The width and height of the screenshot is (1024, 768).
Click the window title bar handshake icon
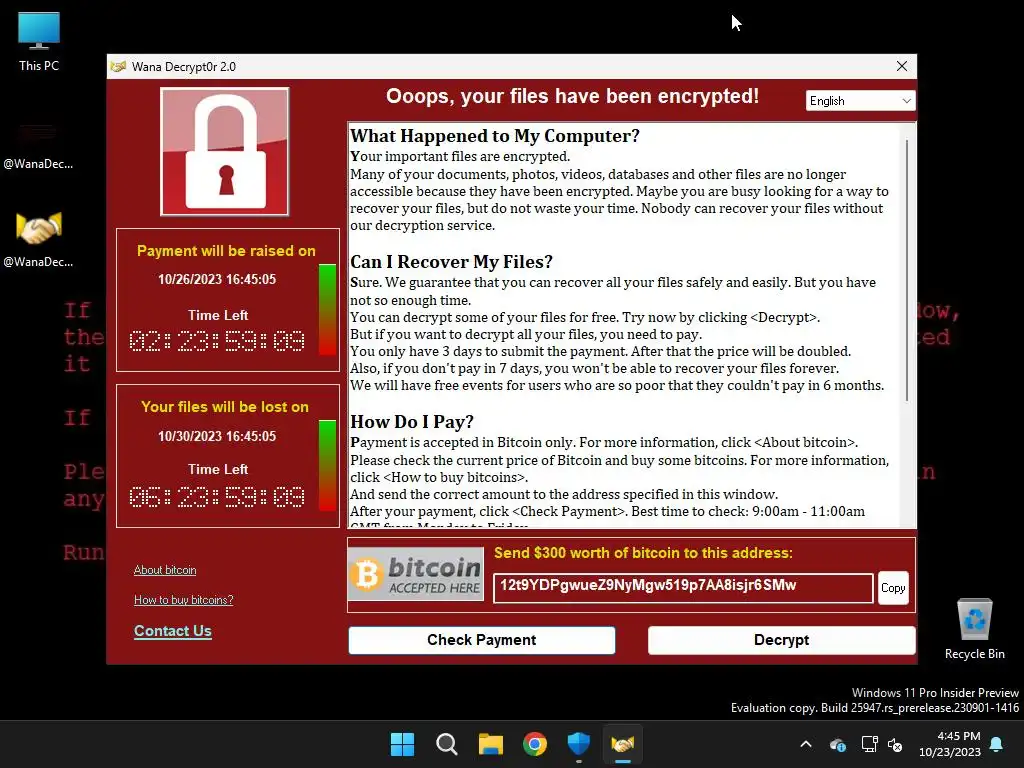118,67
